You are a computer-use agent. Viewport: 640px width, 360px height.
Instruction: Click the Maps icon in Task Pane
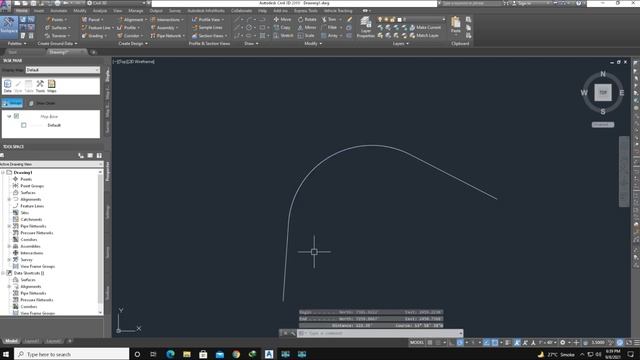point(51,86)
